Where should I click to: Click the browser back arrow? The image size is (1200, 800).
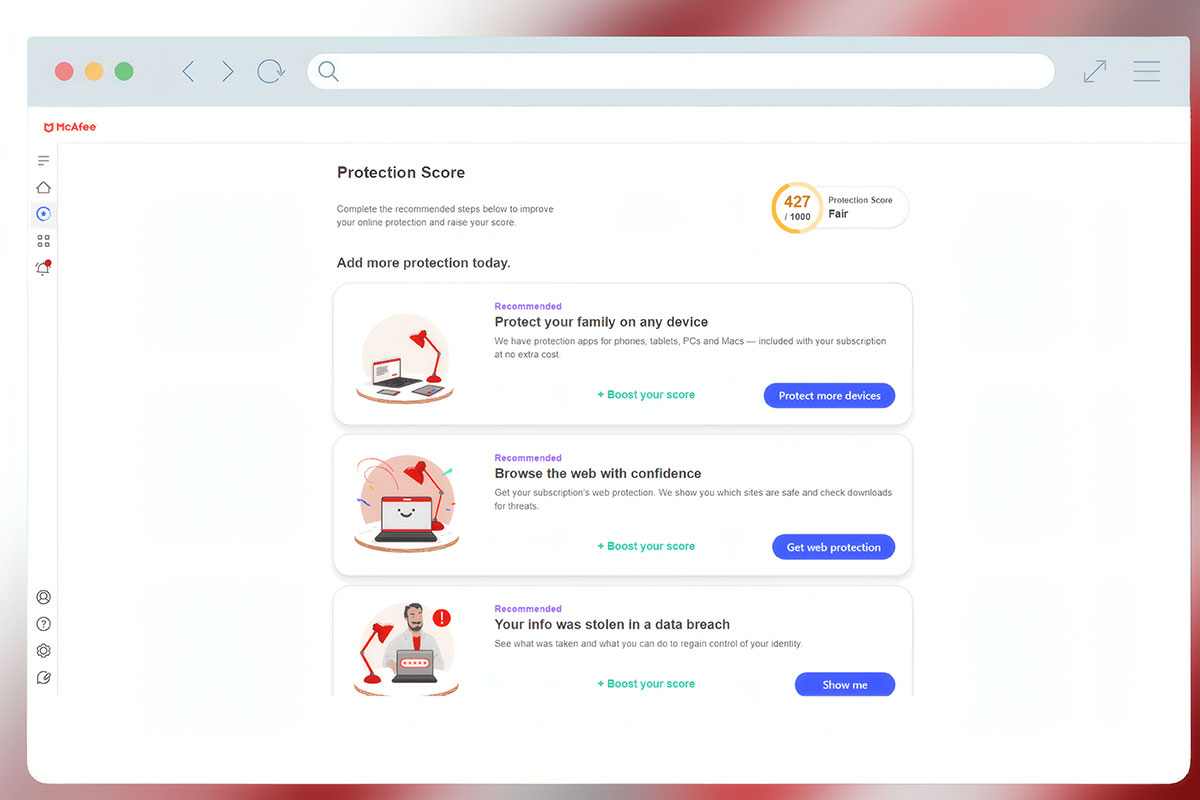[187, 71]
